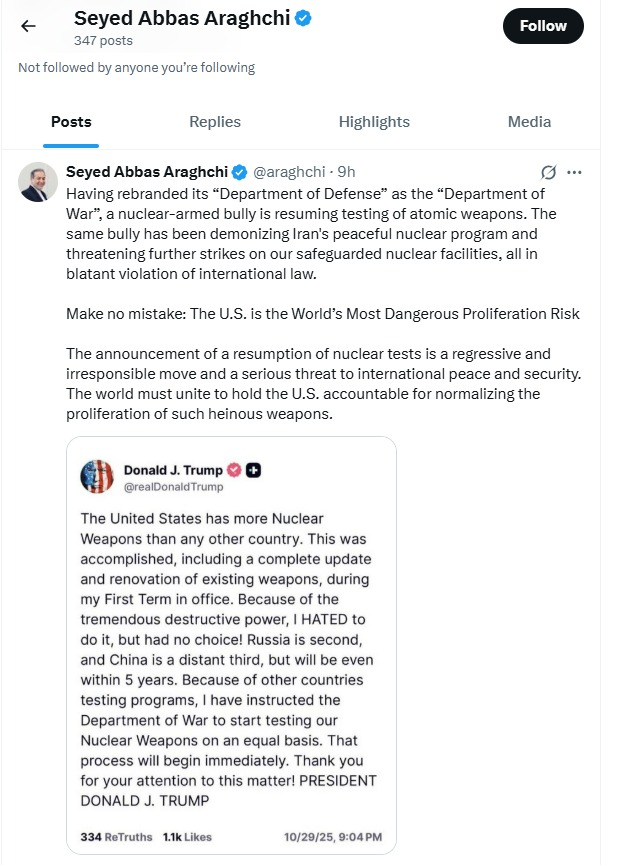Click verified badge next to @araghchi
Viewport: 621px width, 865px height.
[240, 172]
